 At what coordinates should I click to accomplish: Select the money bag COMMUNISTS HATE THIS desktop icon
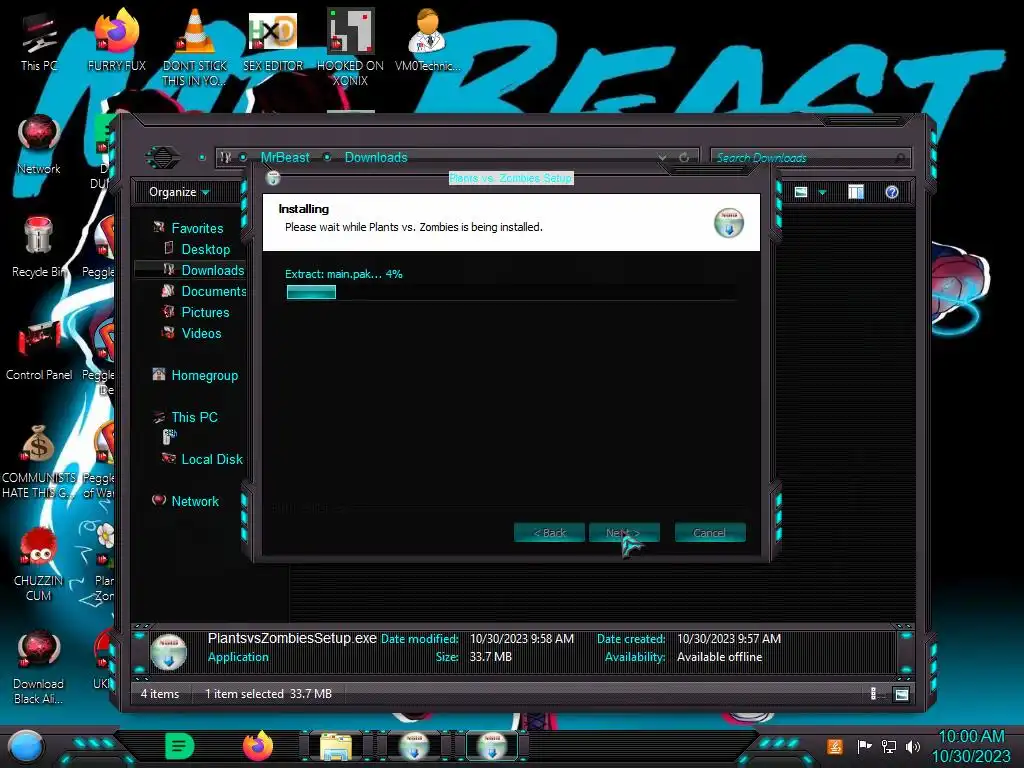(39, 460)
